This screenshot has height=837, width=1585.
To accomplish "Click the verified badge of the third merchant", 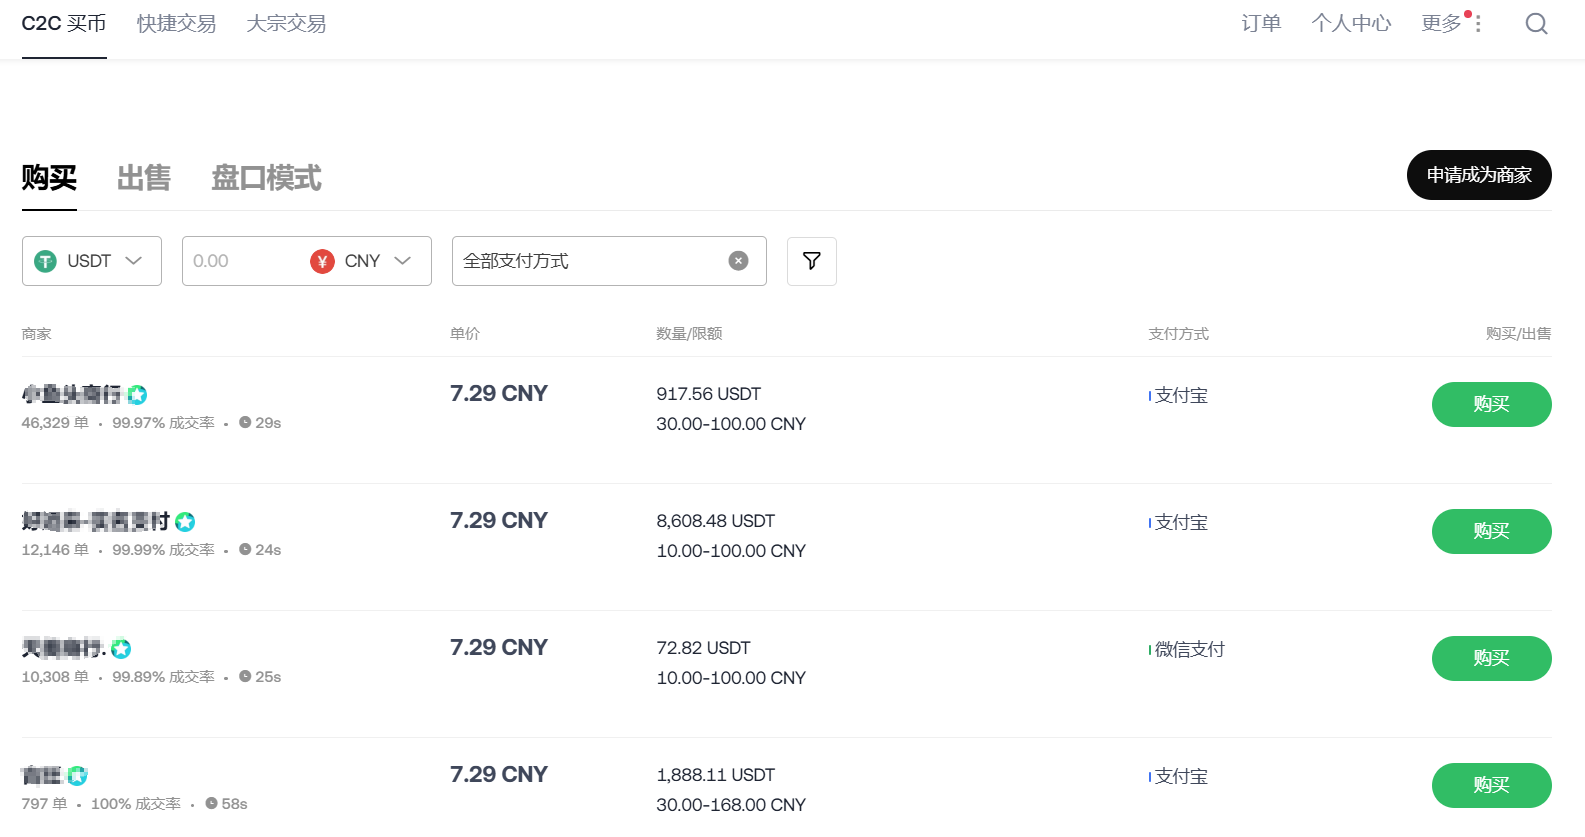I will pos(121,649).
